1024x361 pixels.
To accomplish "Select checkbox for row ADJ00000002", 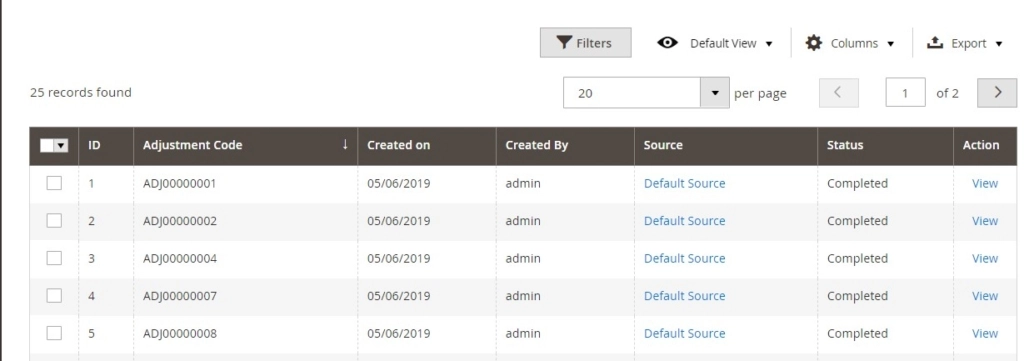I will click(54, 221).
